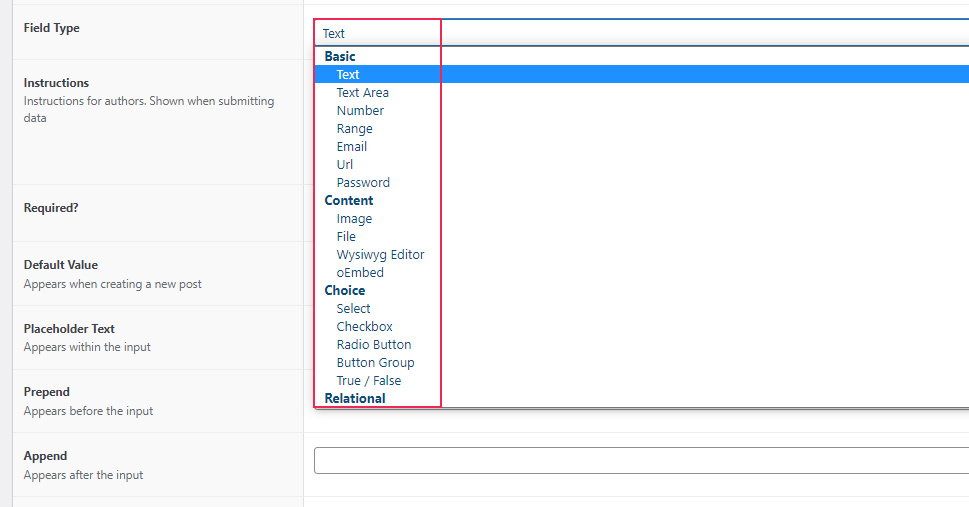Screen dimensions: 969x507
Task: Pick oEmbed field type
Action: tap(360, 272)
